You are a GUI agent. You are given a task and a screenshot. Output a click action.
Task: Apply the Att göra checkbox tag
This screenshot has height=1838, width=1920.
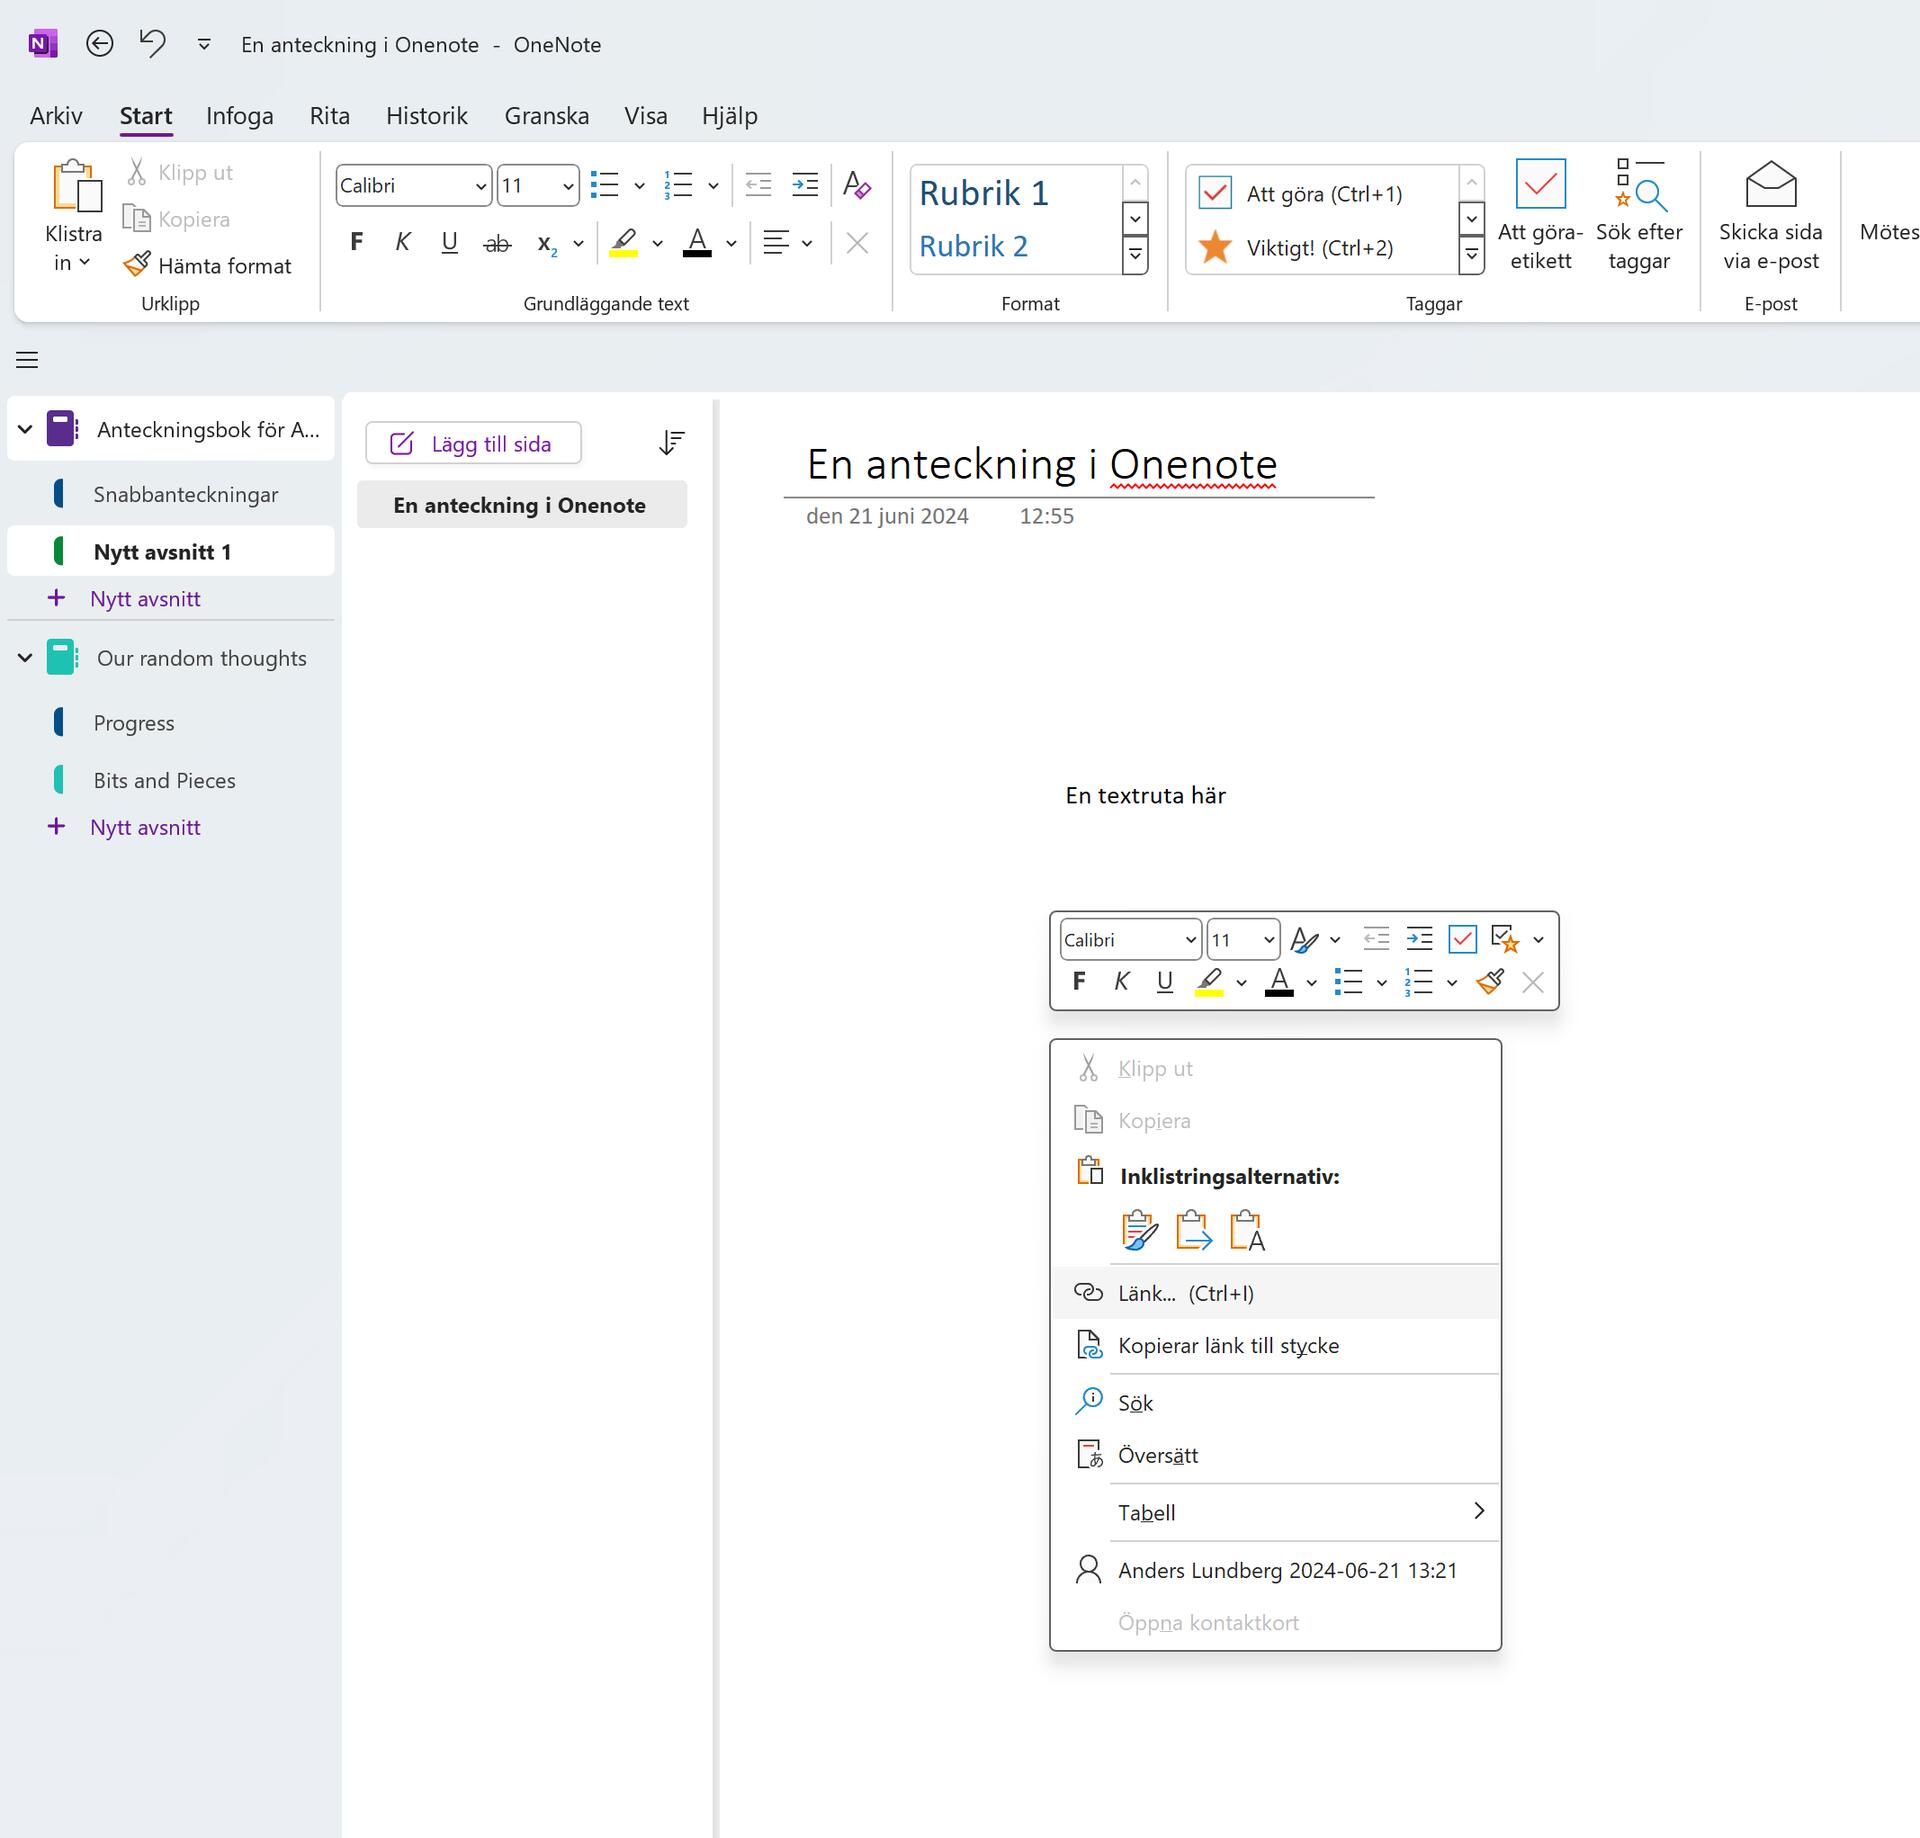pos(1214,193)
